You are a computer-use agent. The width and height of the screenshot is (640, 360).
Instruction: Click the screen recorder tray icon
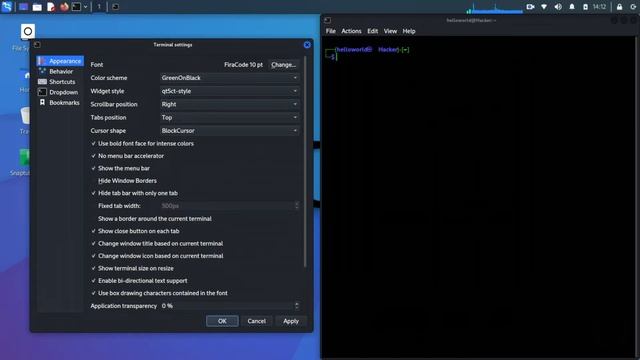530,7
